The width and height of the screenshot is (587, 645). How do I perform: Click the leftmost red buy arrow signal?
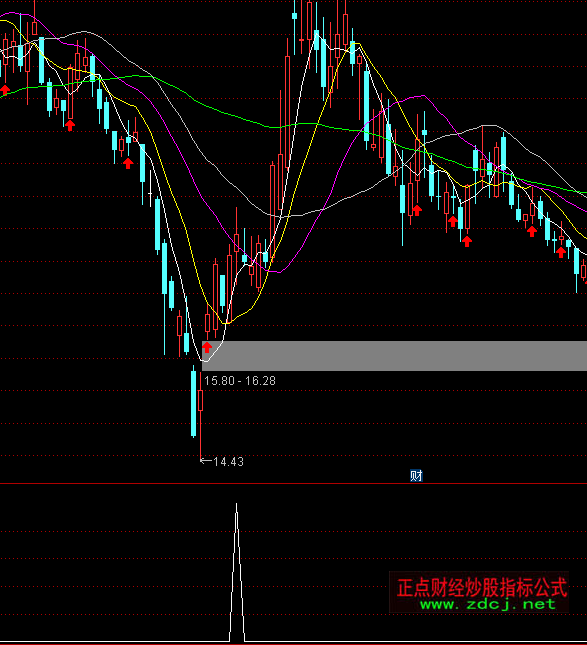tap(5, 90)
